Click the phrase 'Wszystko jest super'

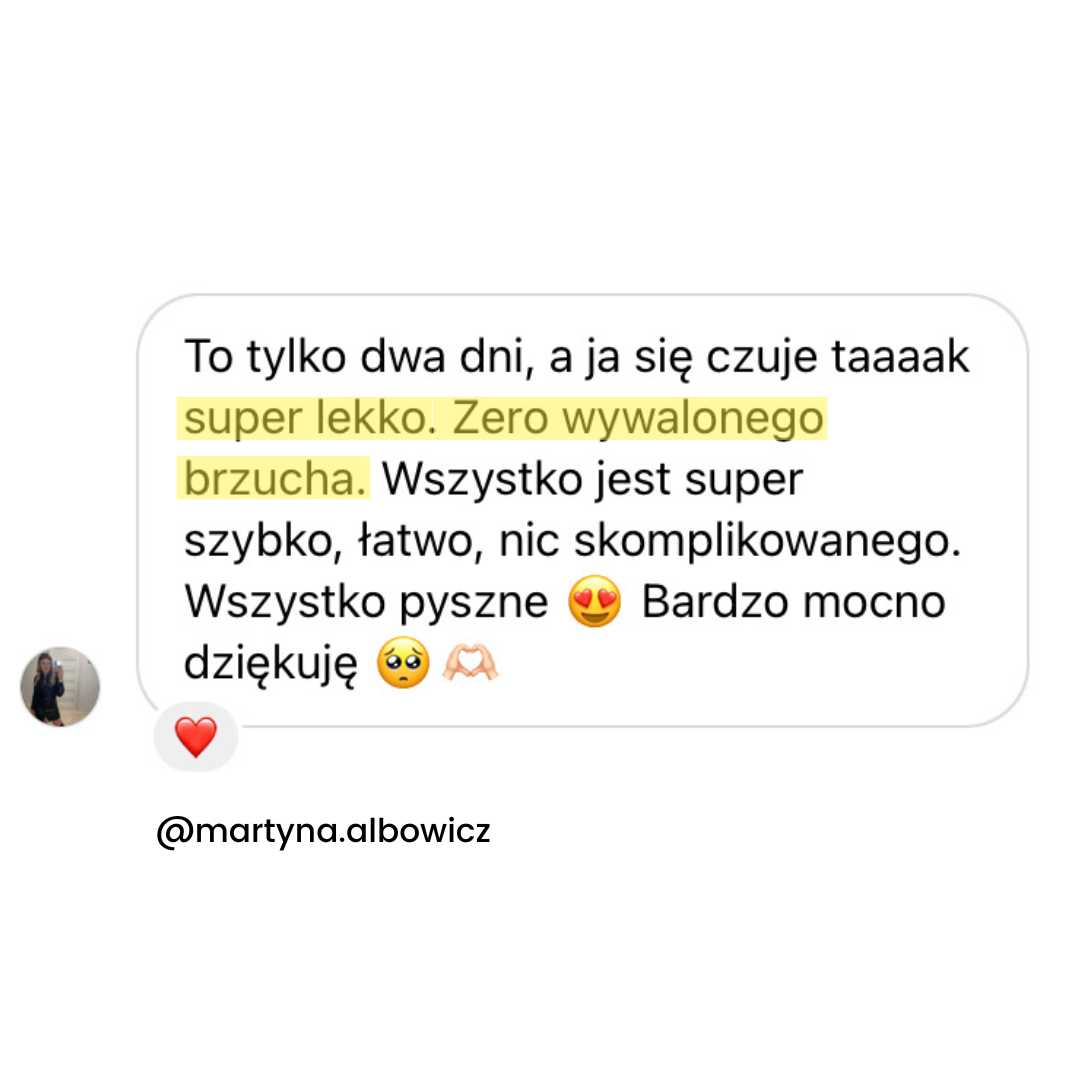point(592,478)
